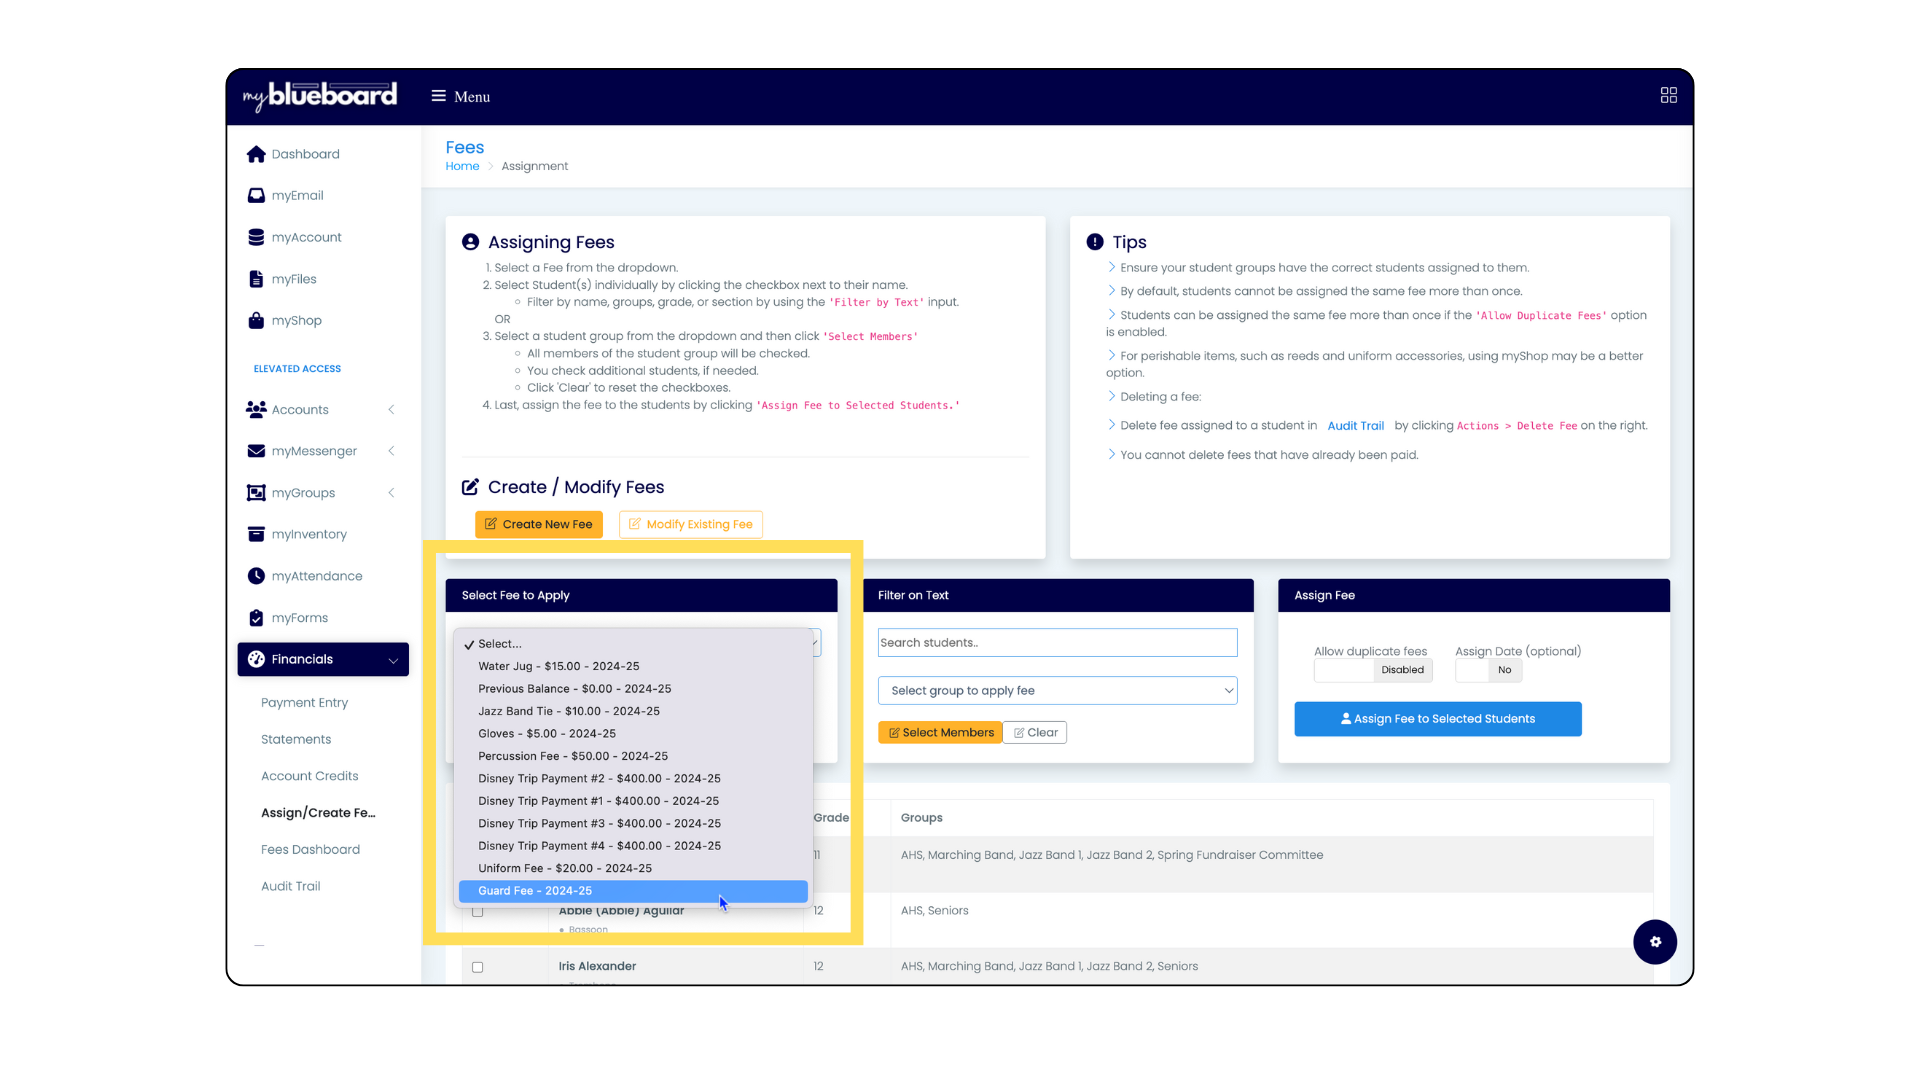The height and width of the screenshot is (1080, 1920).
Task: Click the floating settings gear button
Action: [1654, 942]
